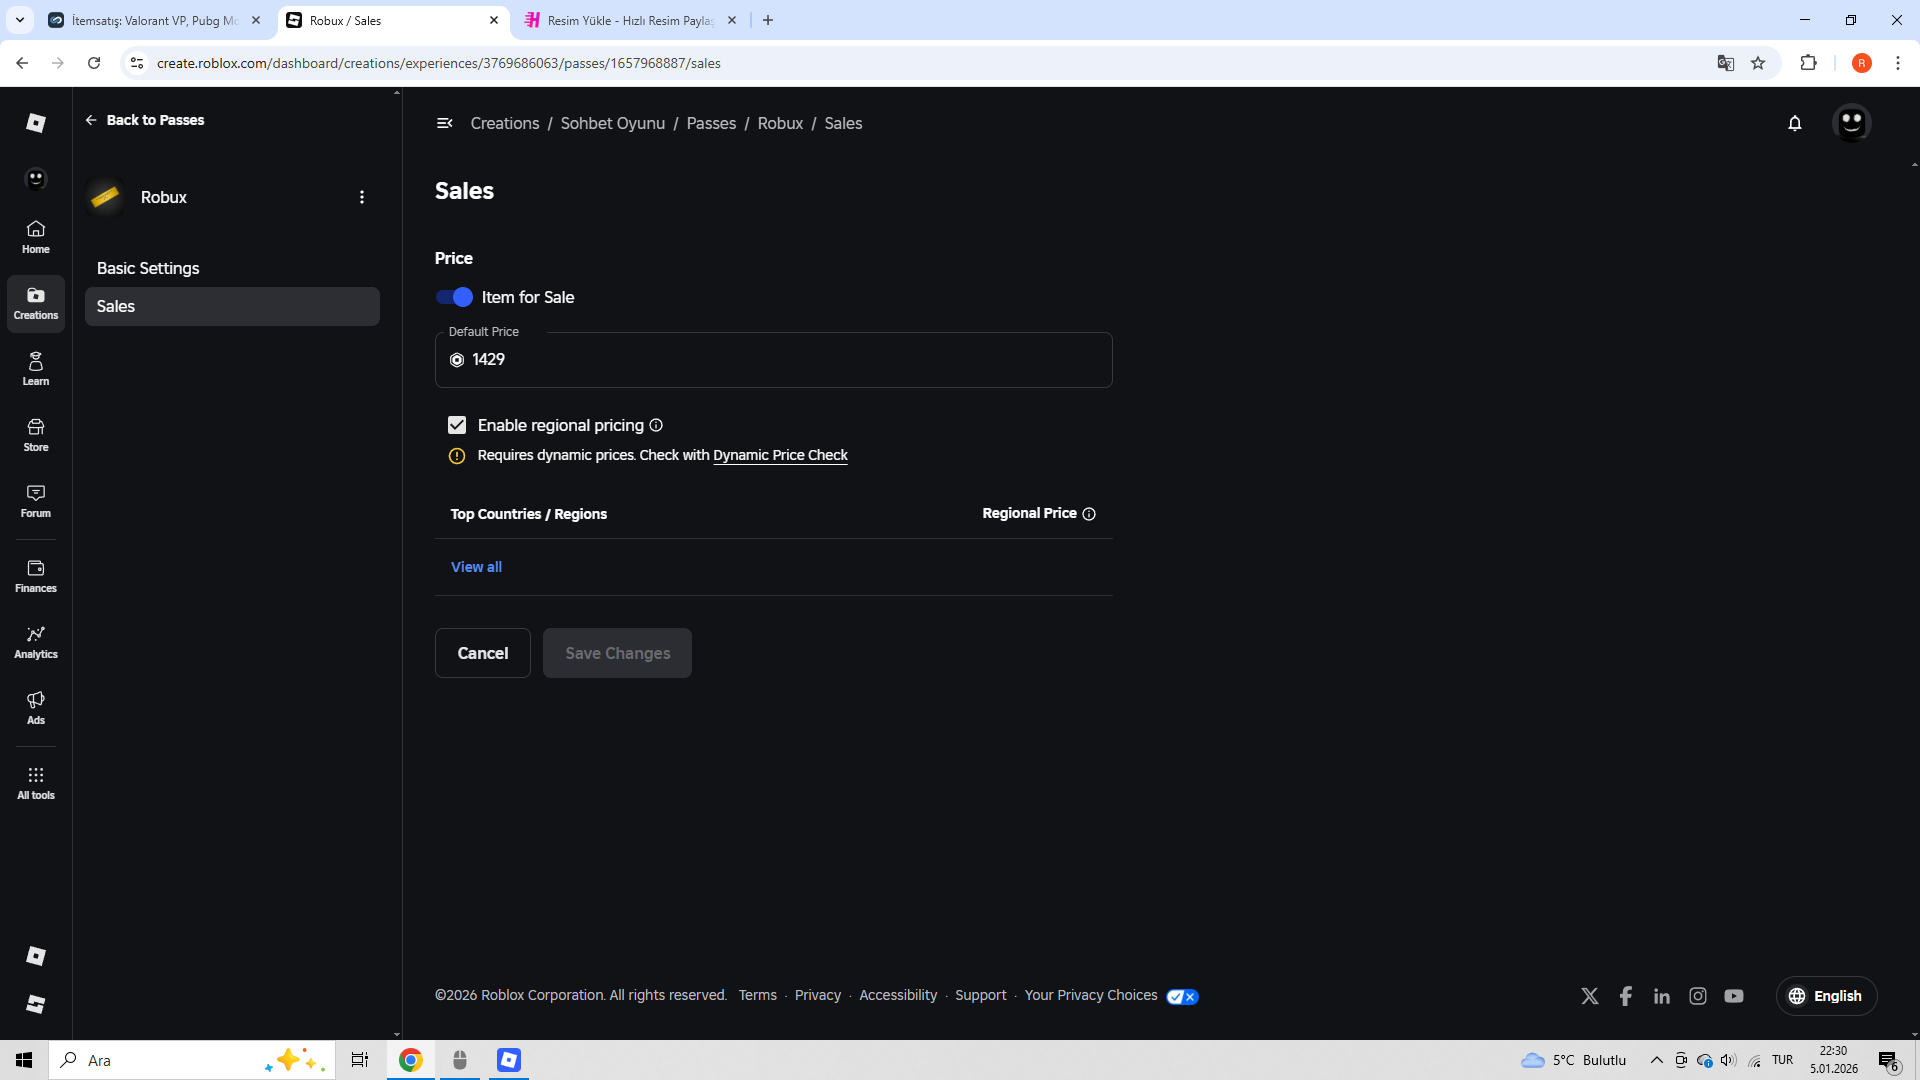The height and width of the screenshot is (1080, 1920).
Task: Open the Creations section icon
Action: pyautogui.click(x=36, y=303)
